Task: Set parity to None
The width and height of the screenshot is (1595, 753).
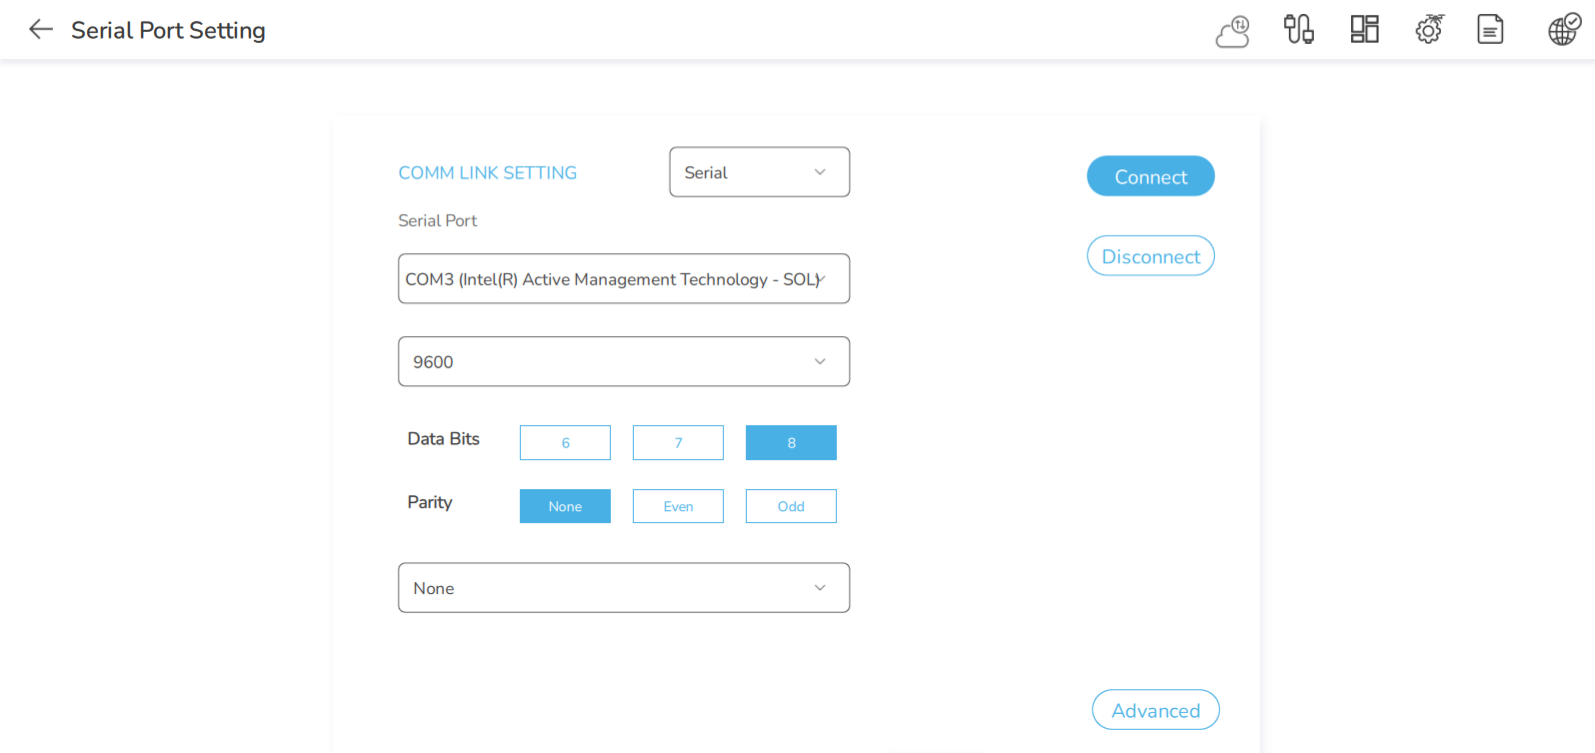Action: click(565, 507)
